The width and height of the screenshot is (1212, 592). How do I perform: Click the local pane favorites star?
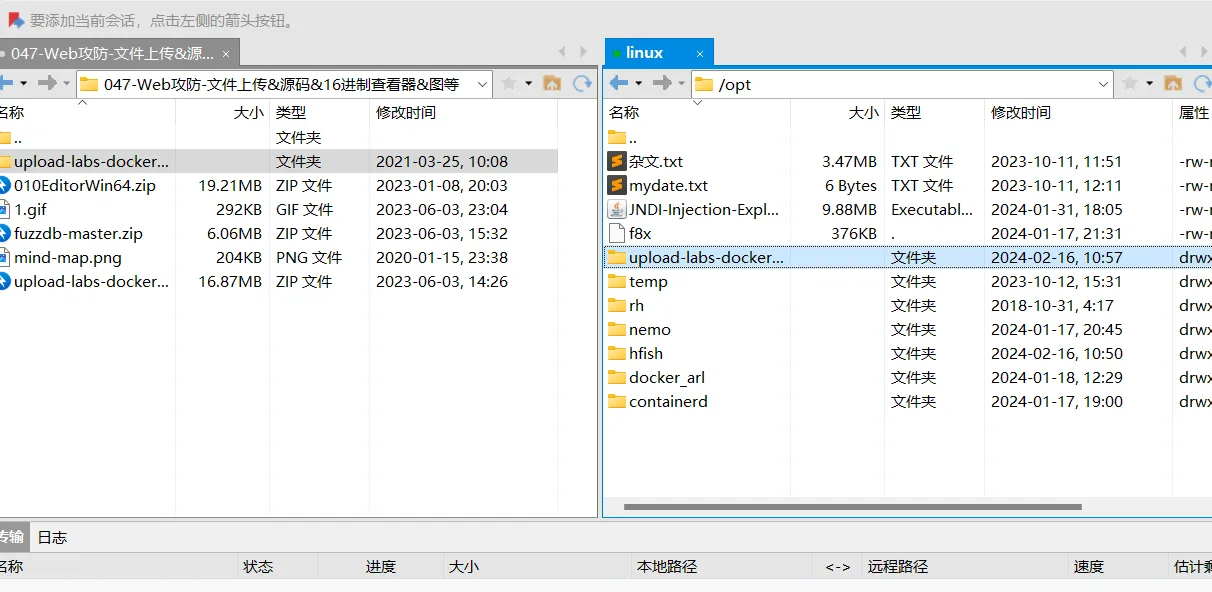pyautogui.click(x=509, y=83)
